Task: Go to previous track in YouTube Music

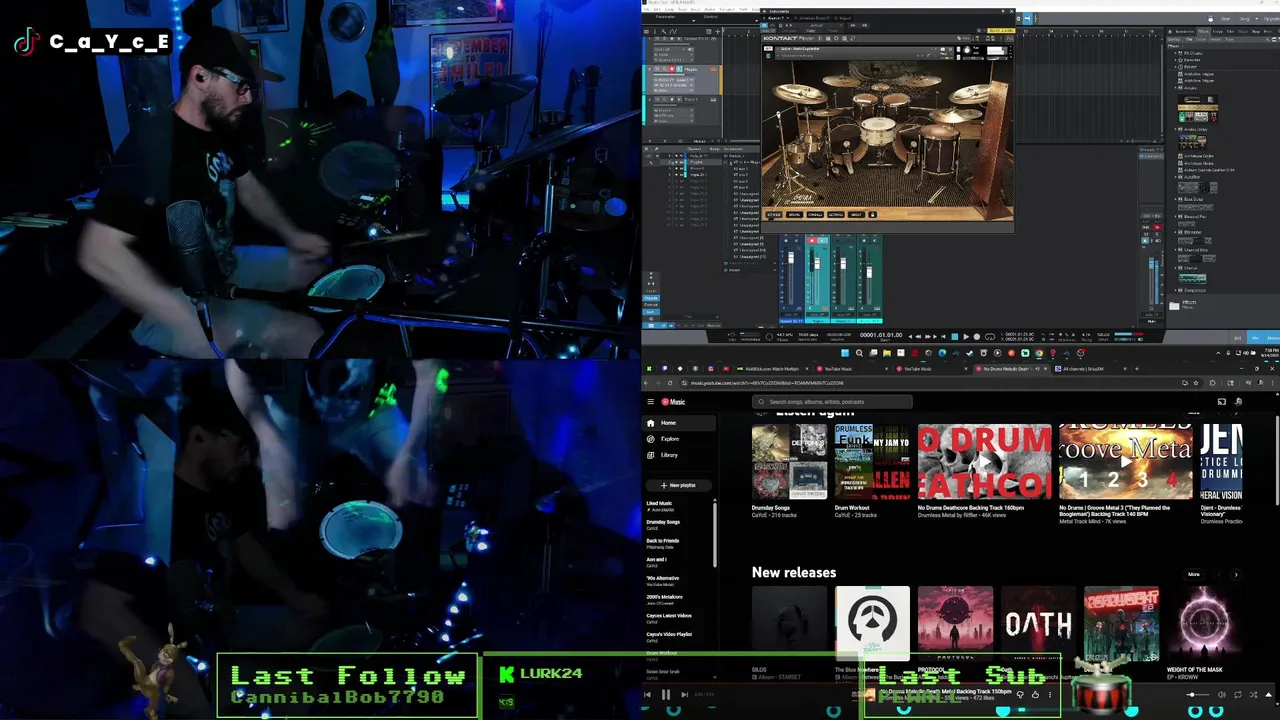Action: coord(647,694)
